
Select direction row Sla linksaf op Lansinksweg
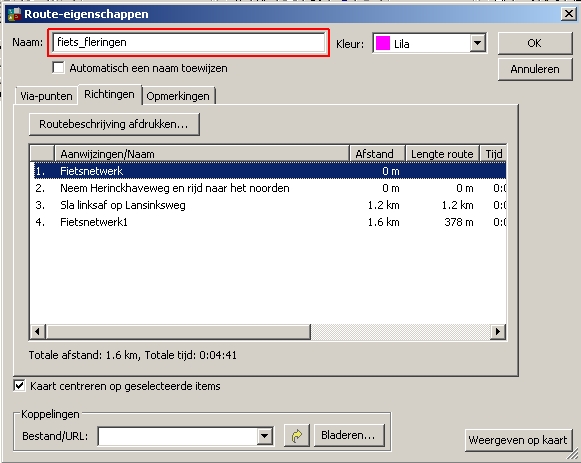coord(268,205)
